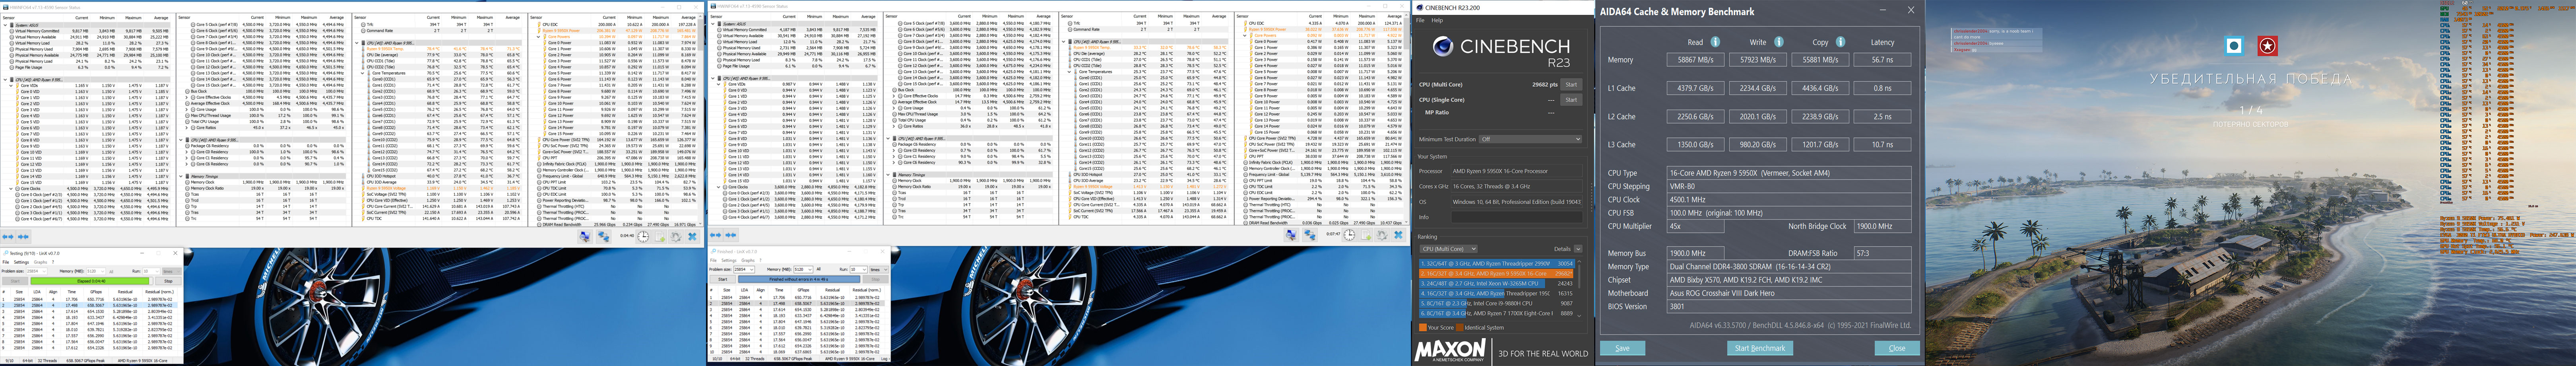The width and height of the screenshot is (2576, 366).
Task: Click CPU Clock field showing 4500.1 MHz
Action: pyautogui.click(x=1789, y=200)
